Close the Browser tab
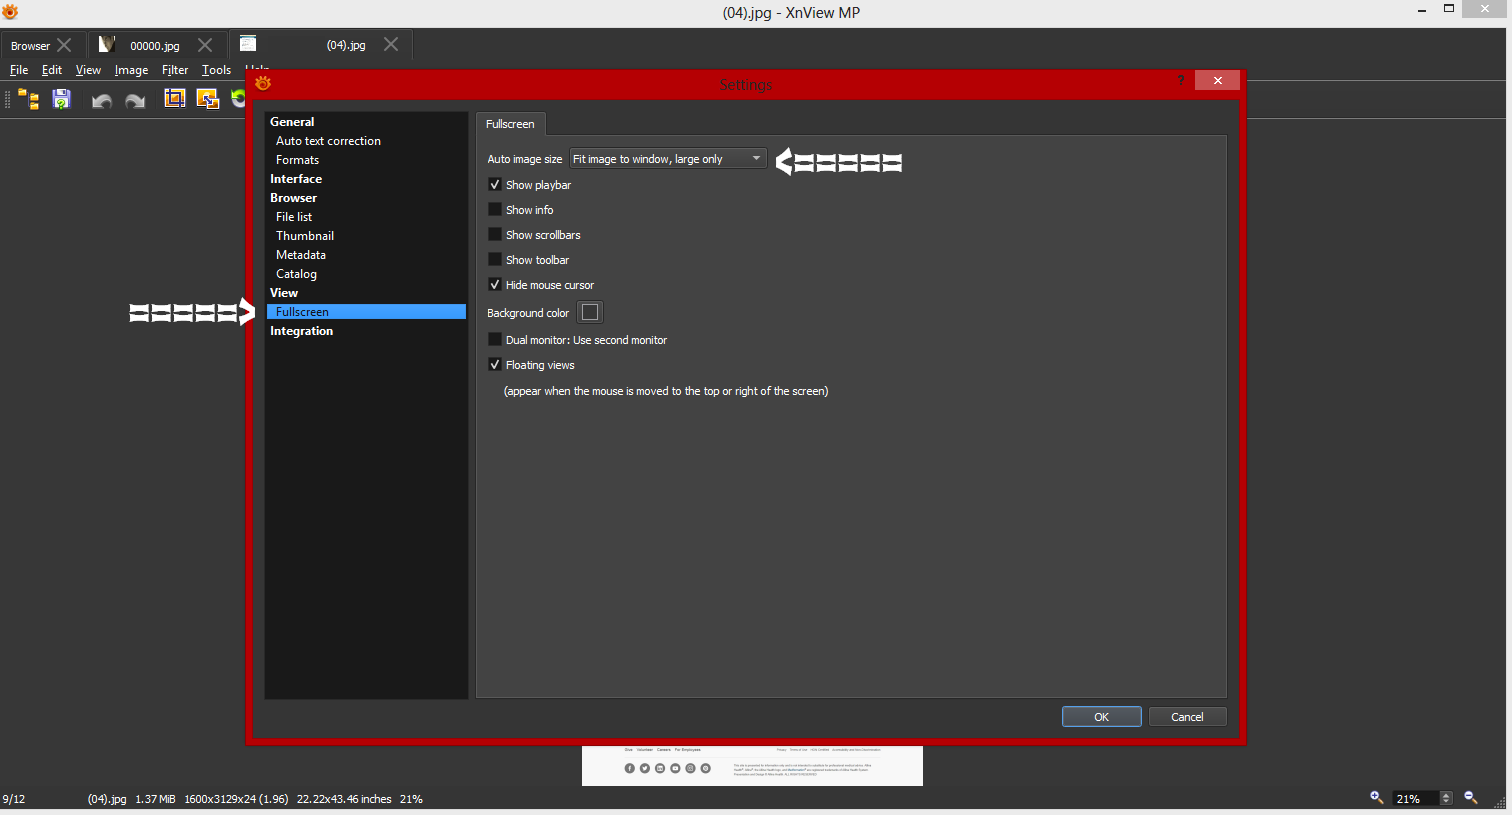 click(x=64, y=45)
